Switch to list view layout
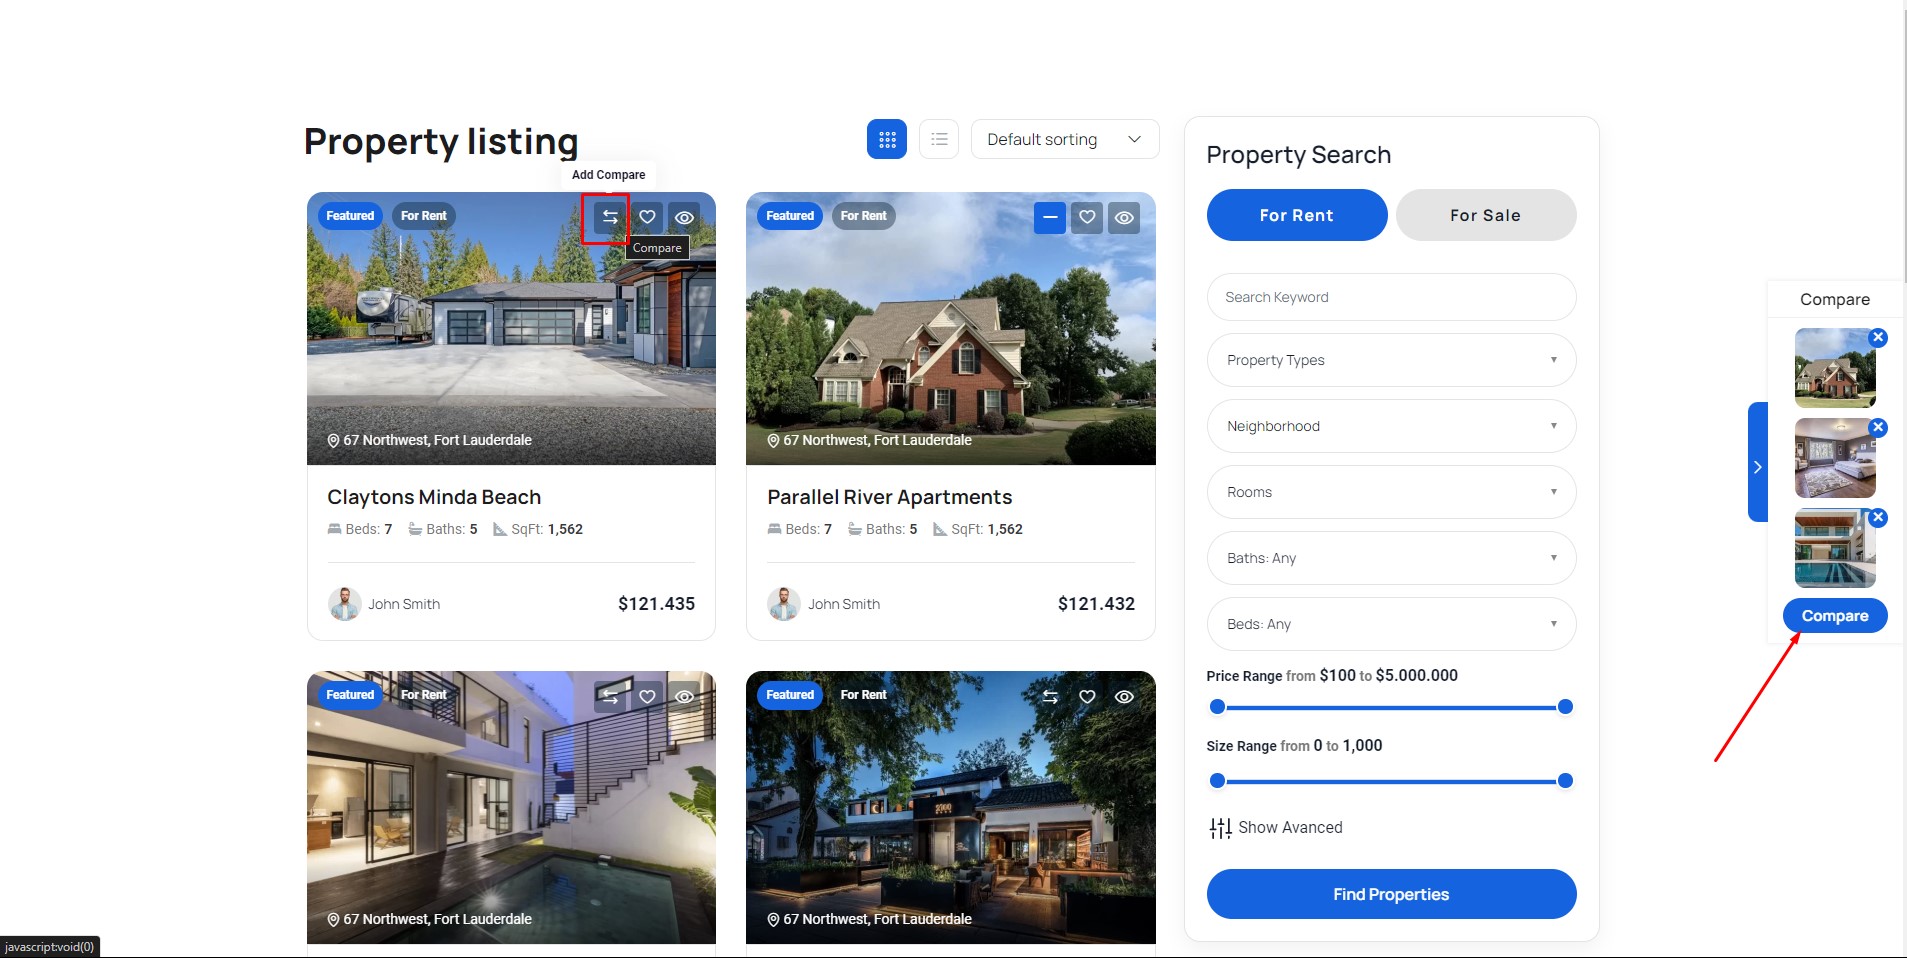Screen dimensions: 1907x958 click(x=939, y=139)
